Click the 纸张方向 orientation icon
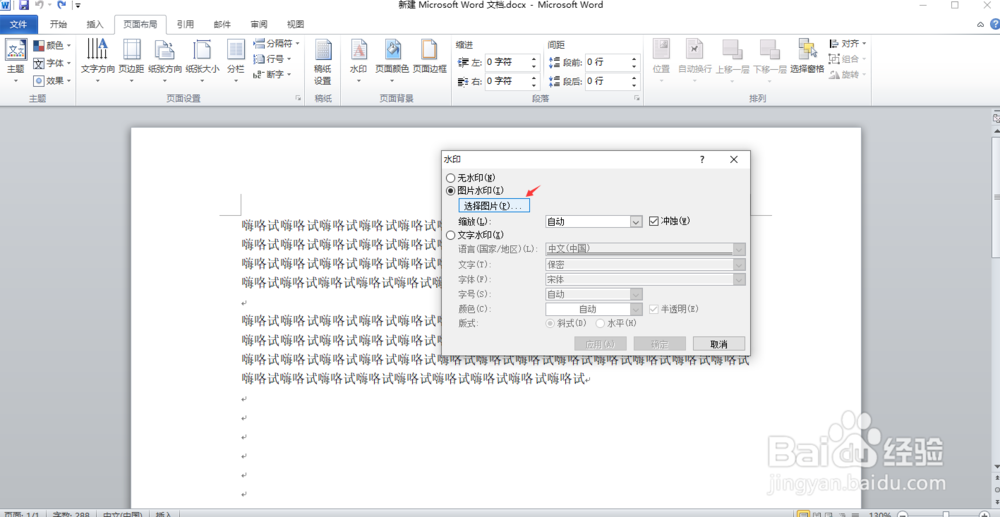Image resolution: width=1000 pixels, height=517 pixels. click(x=165, y=61)
